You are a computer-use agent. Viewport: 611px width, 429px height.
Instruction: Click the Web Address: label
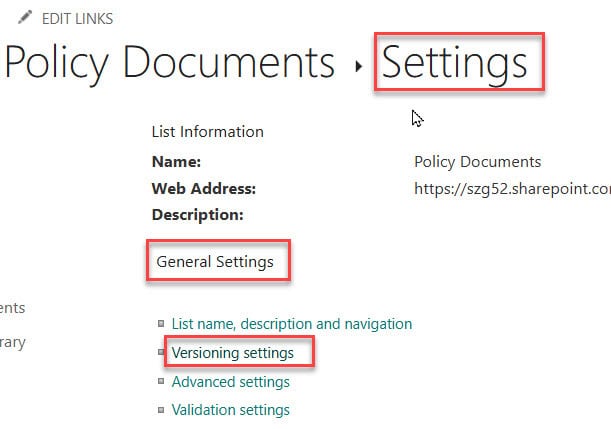[x=204, y=189]
